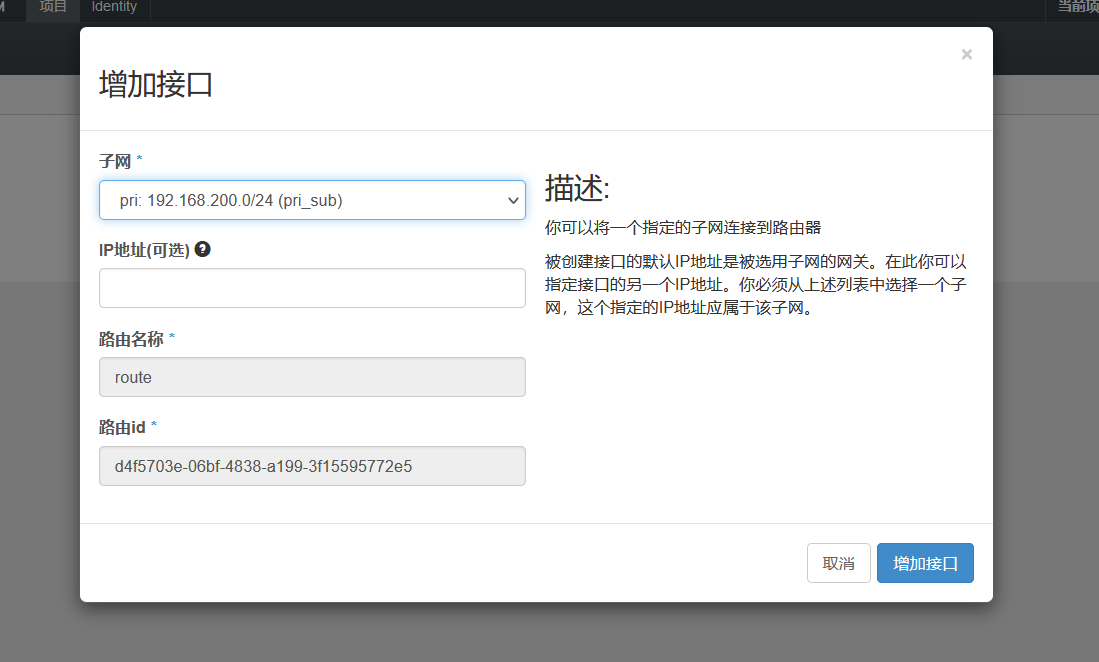Click the IP地址(可选) label text
1099x662 pixels.
coord(144,249)
